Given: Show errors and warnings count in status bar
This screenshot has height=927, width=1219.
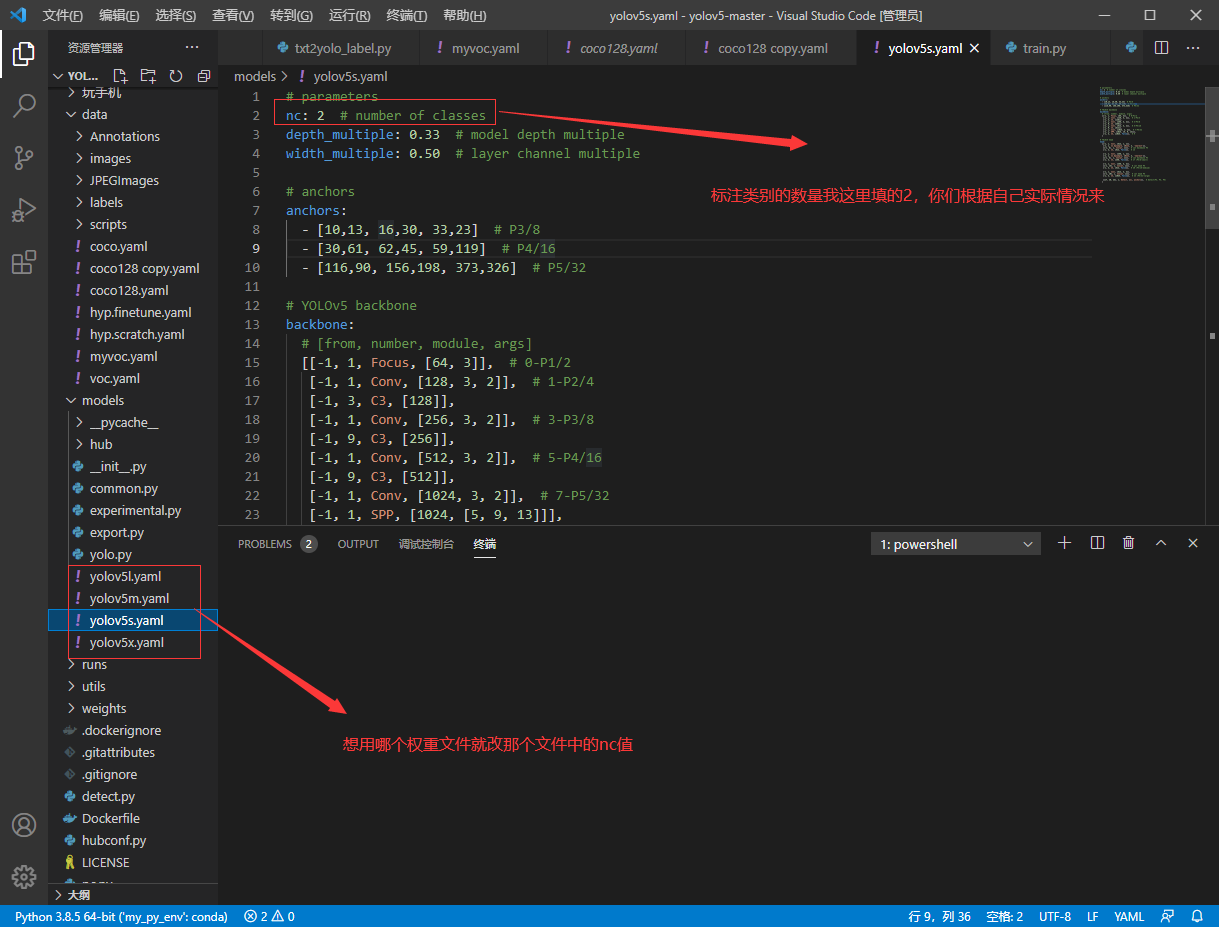Looking at the screenshot, I should (x=269, y=916).
